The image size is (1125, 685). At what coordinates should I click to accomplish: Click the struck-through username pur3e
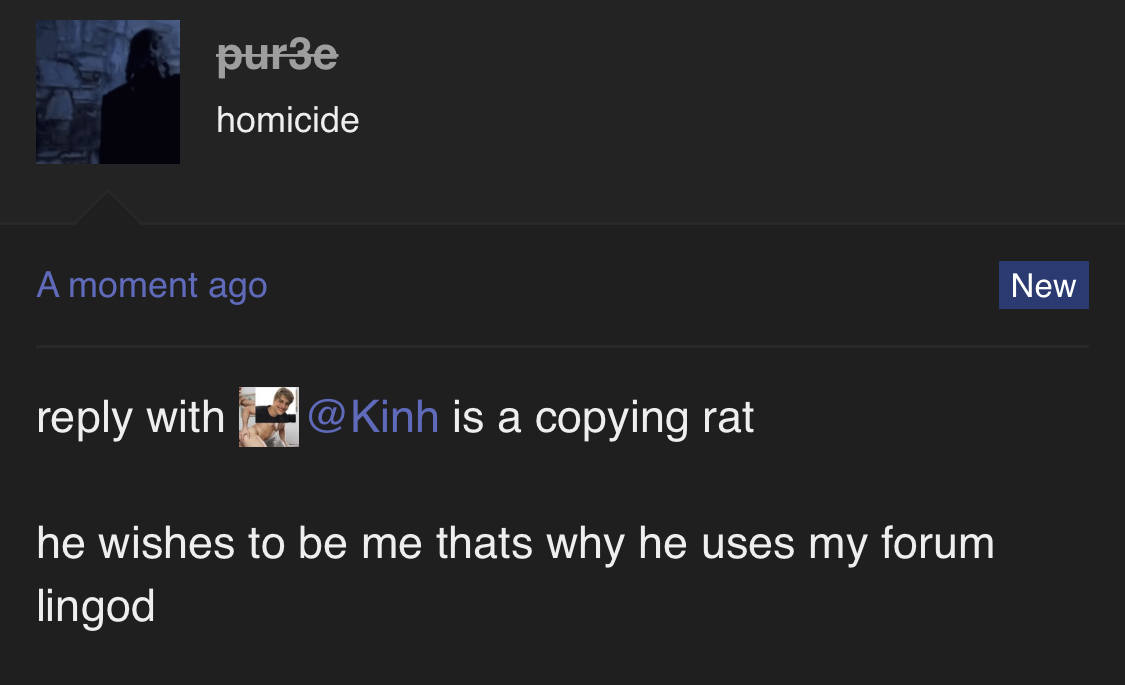pyautogui.click(x=277, y=55)
